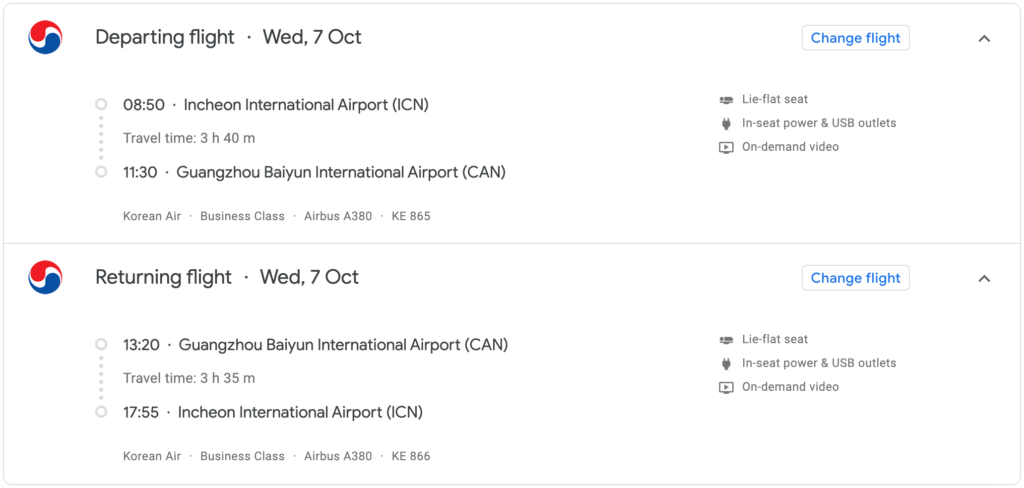Change the departing flight
Viewport: 1024px width, 488px height.
[856, 38]
